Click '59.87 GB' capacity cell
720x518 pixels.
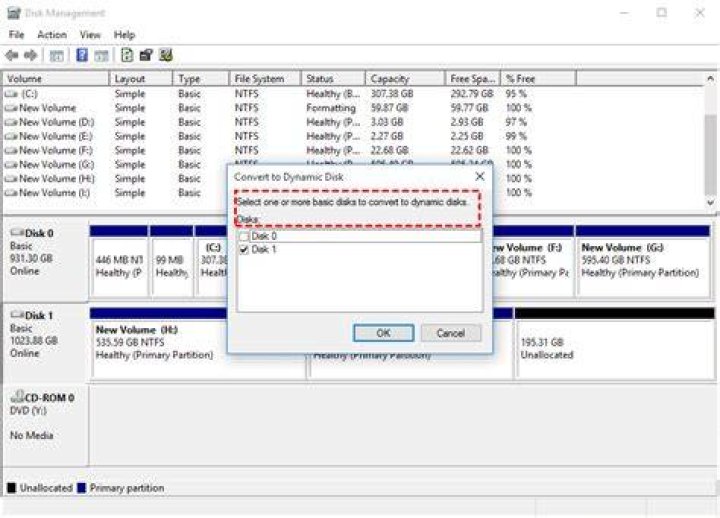coord(389,108)
